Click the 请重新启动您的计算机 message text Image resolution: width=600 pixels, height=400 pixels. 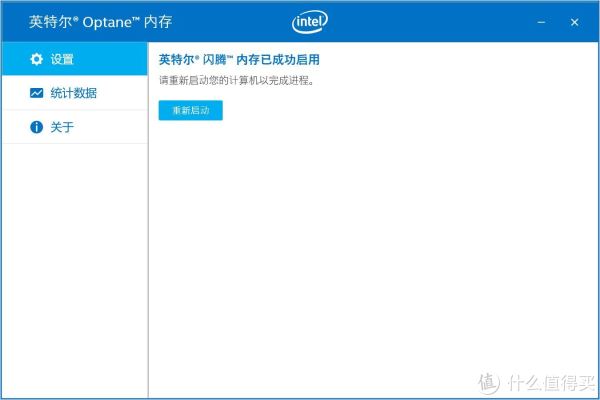tap(236, 81)
